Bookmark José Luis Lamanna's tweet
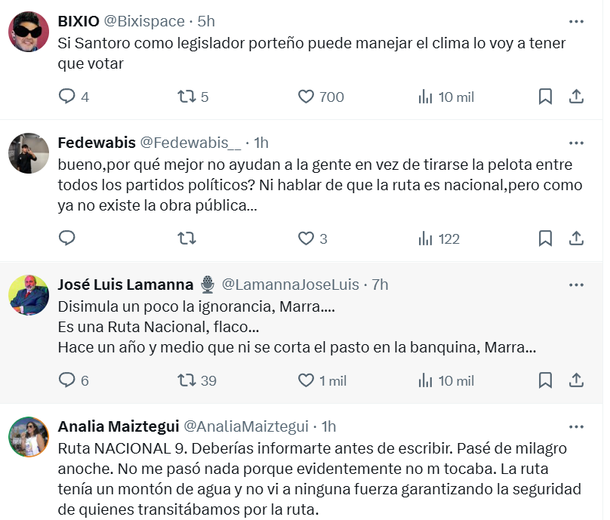This screenshot has height=520, width=610. (x=545, y=380)
